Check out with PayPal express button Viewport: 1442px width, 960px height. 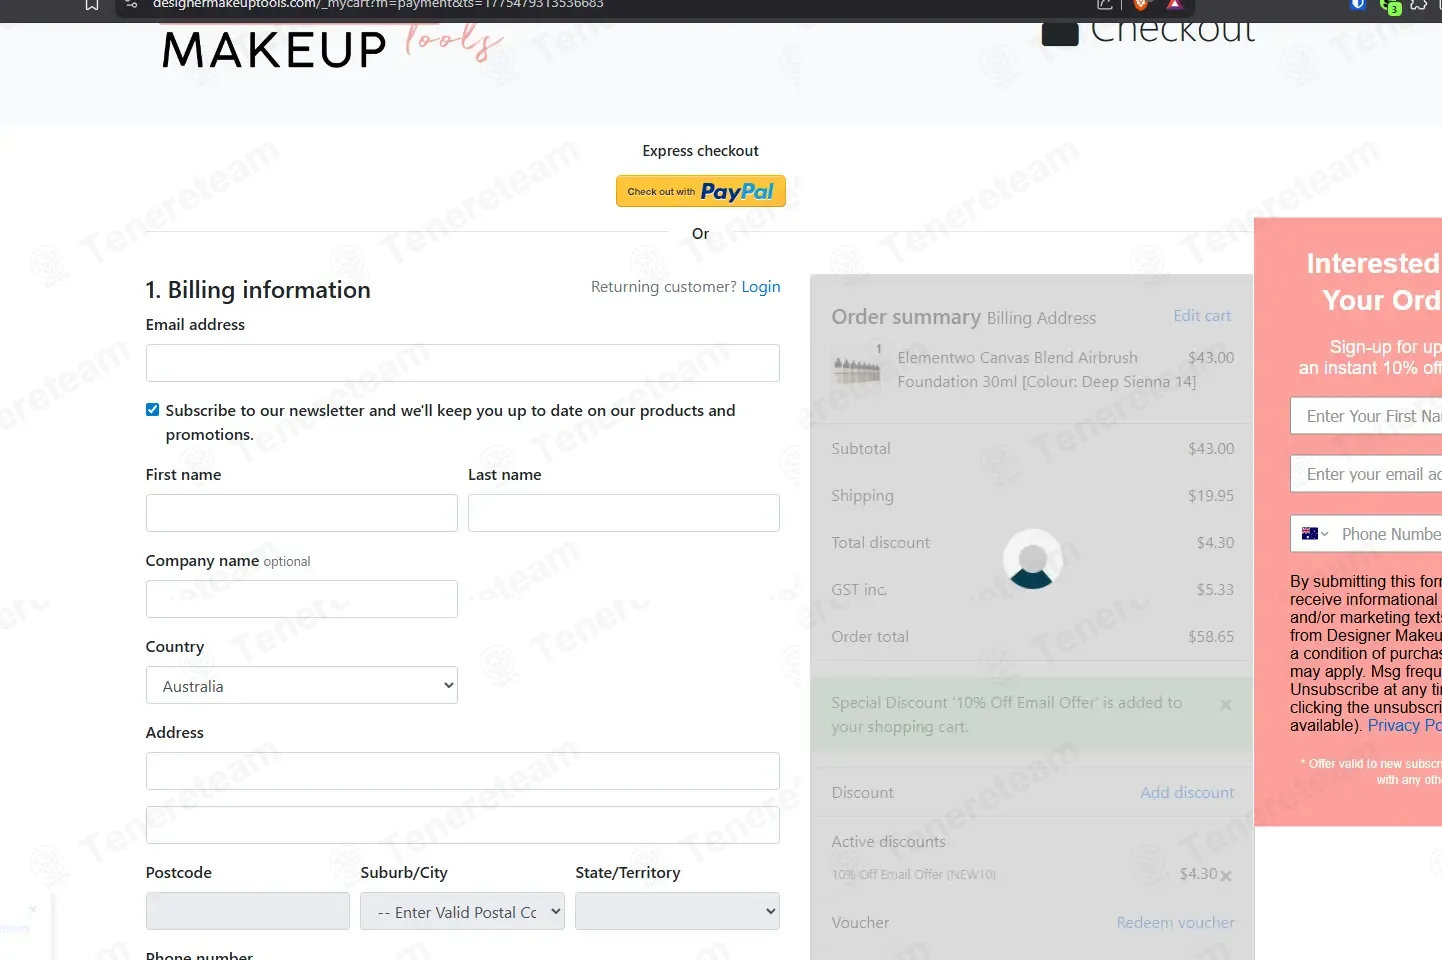pos(700,191)
